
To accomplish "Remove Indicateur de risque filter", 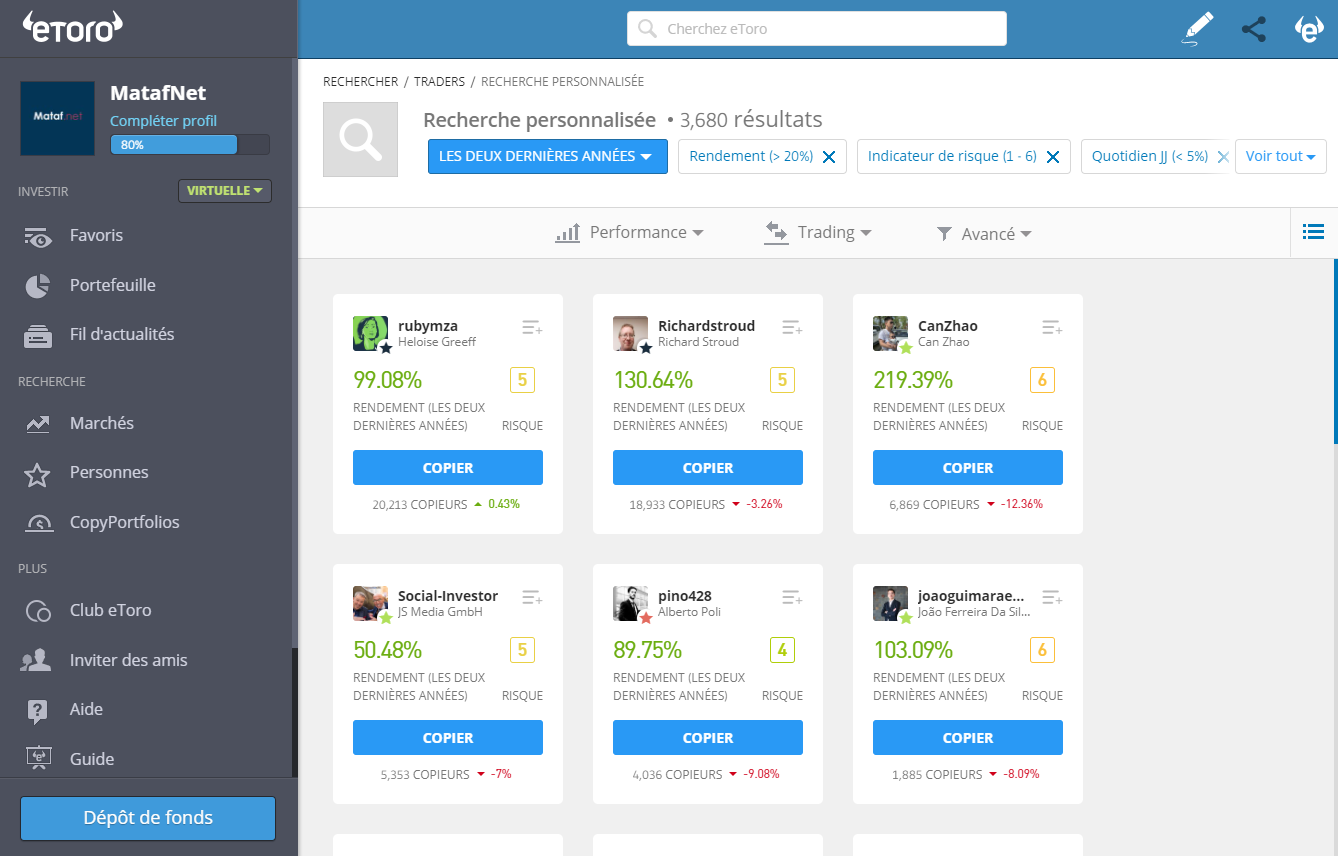I will tap(1052, 157).
